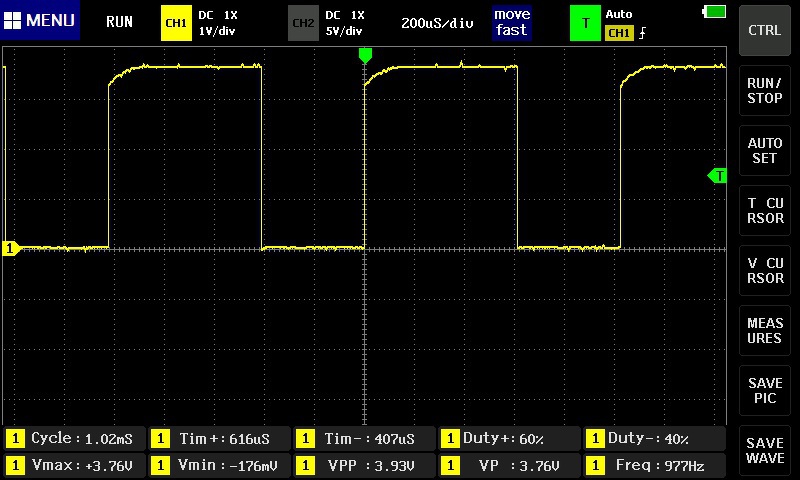Image resolution: width=800 pixels, height=480 pixels.
Task: Select the Vmax: +3.76V measurement
Action: (74, 465)
